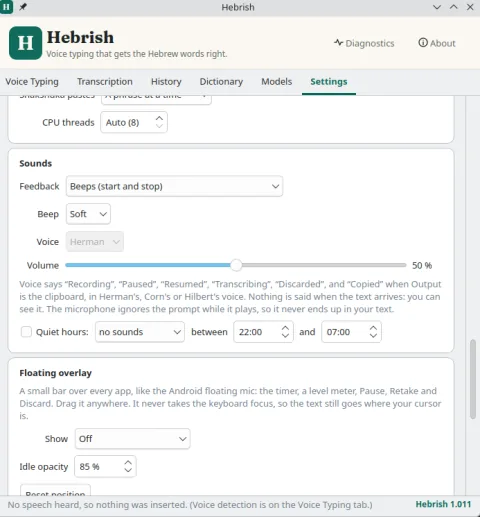Decrease the Idle opacity value
The width and height of the screenshot is (480, 517).
[x=128, y=470]
